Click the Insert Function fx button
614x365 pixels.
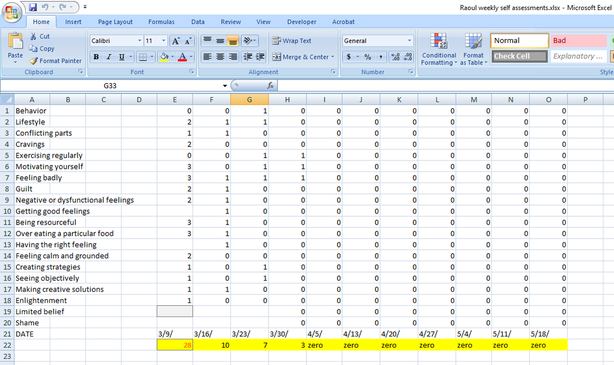pyautogui.click(x=270, y=85)
